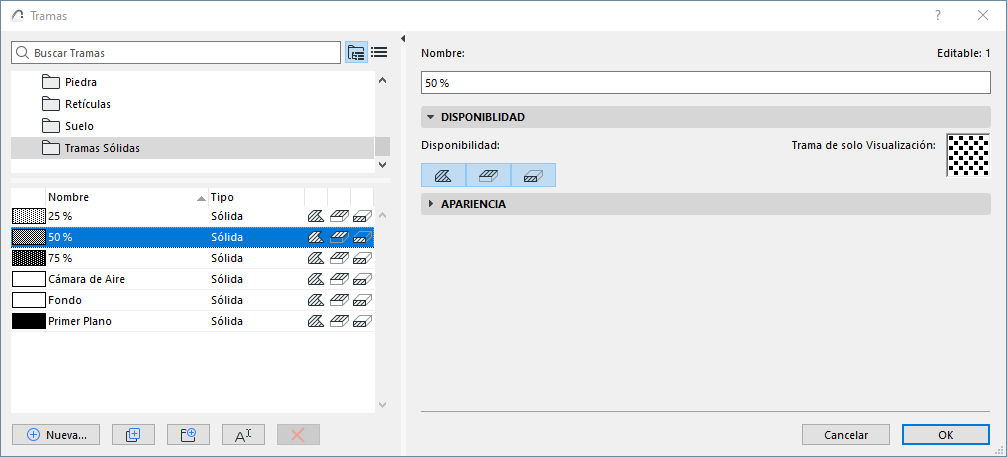Screen dimensions: 1007x457
Task: Click the Buscar Tramas search field
Action: [176, 53]
